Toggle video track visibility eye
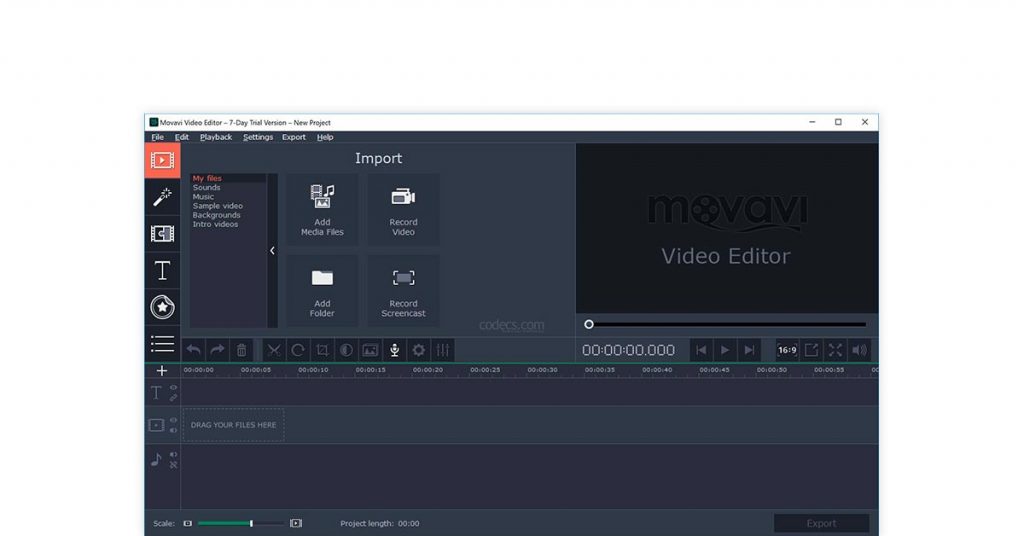 pos(174,420)
